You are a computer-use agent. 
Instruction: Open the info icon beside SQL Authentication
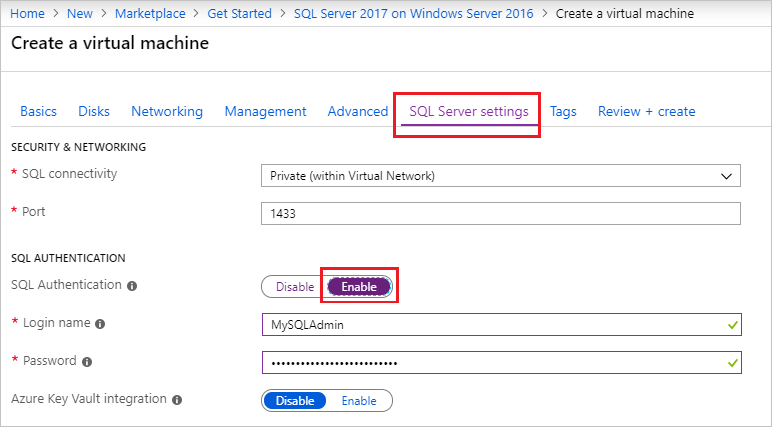tap(132, 286)
